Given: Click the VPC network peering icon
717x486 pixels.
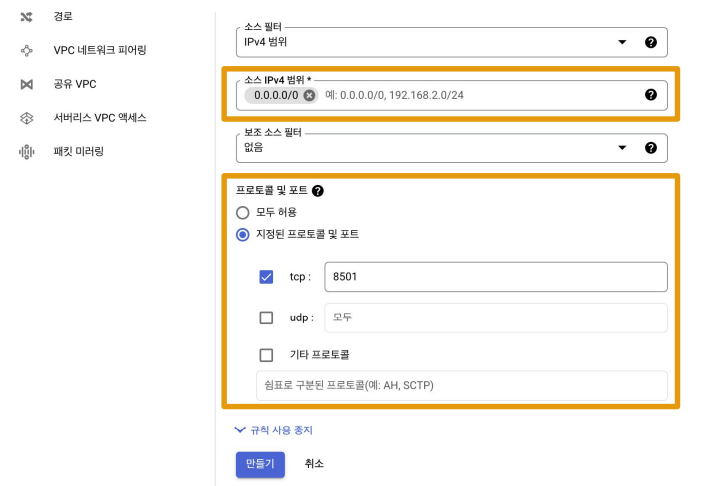Looking at the screenshot, I should pyautogui.click(x=27, y=51).
